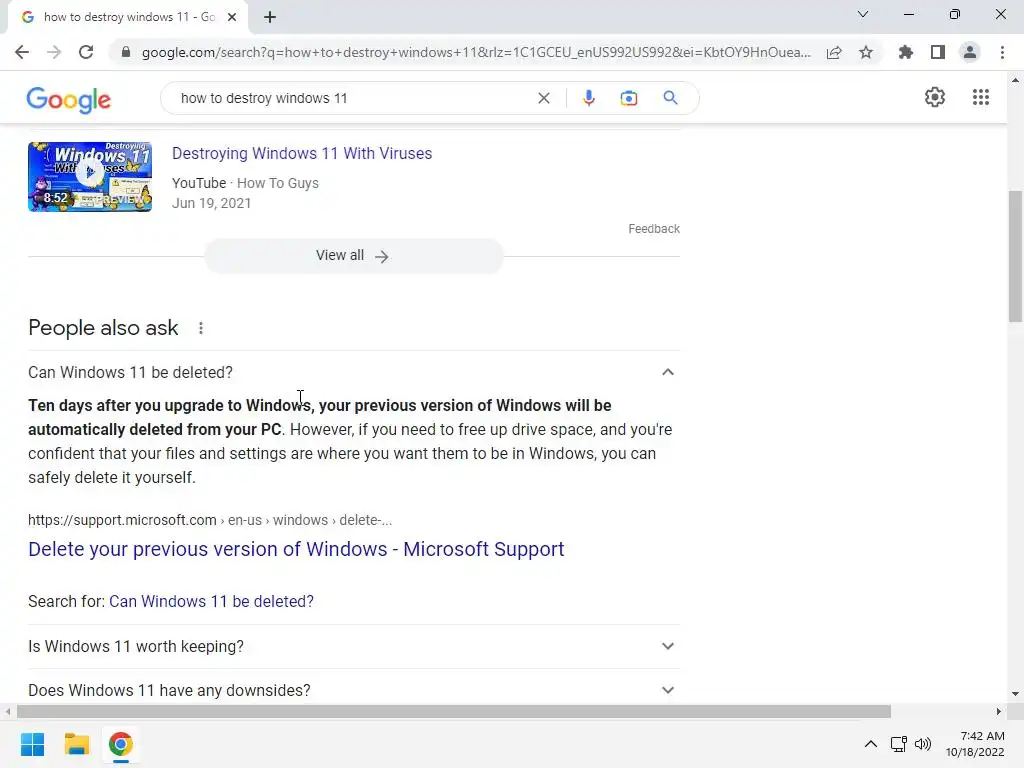Image resolution: width=1024 pixels, height=768 pixels.
Task: Click the address bar URL
Action: coord(476,52)
